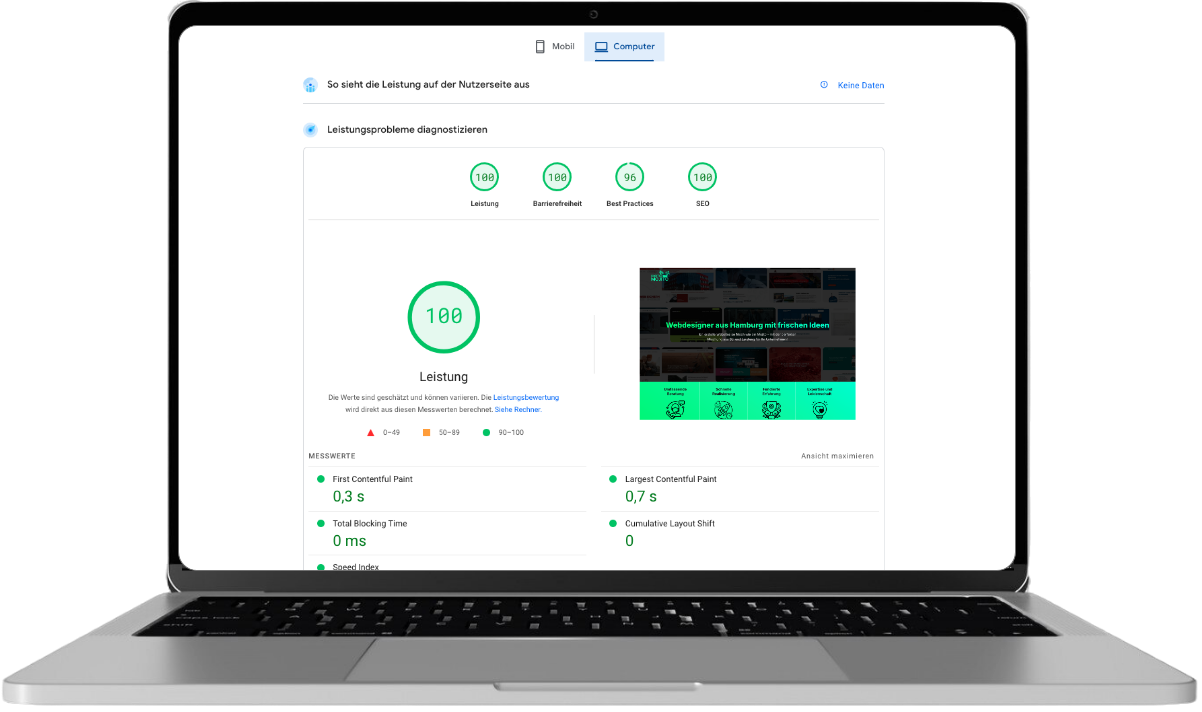Open the website screenshot thumbnail

(748, 344)
